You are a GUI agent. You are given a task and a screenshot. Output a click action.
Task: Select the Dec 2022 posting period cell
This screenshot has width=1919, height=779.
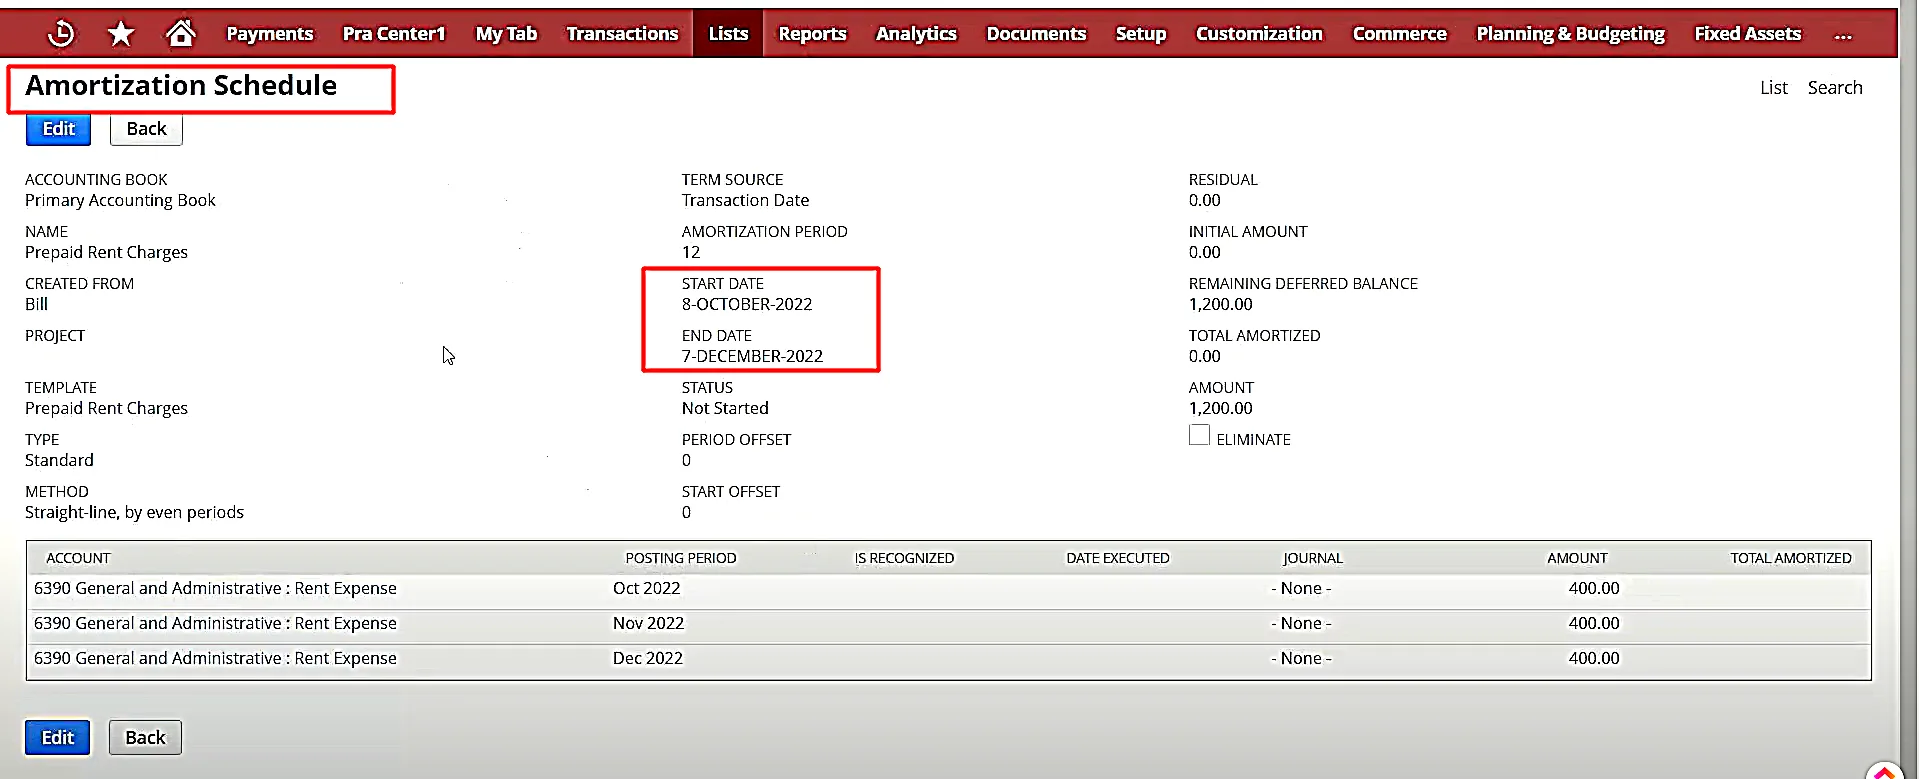tap(647, 659)
